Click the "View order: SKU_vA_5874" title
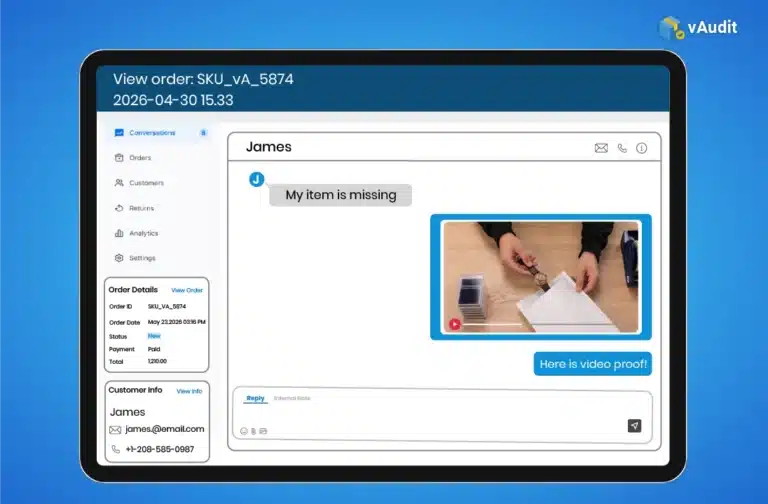 point(203,79)
